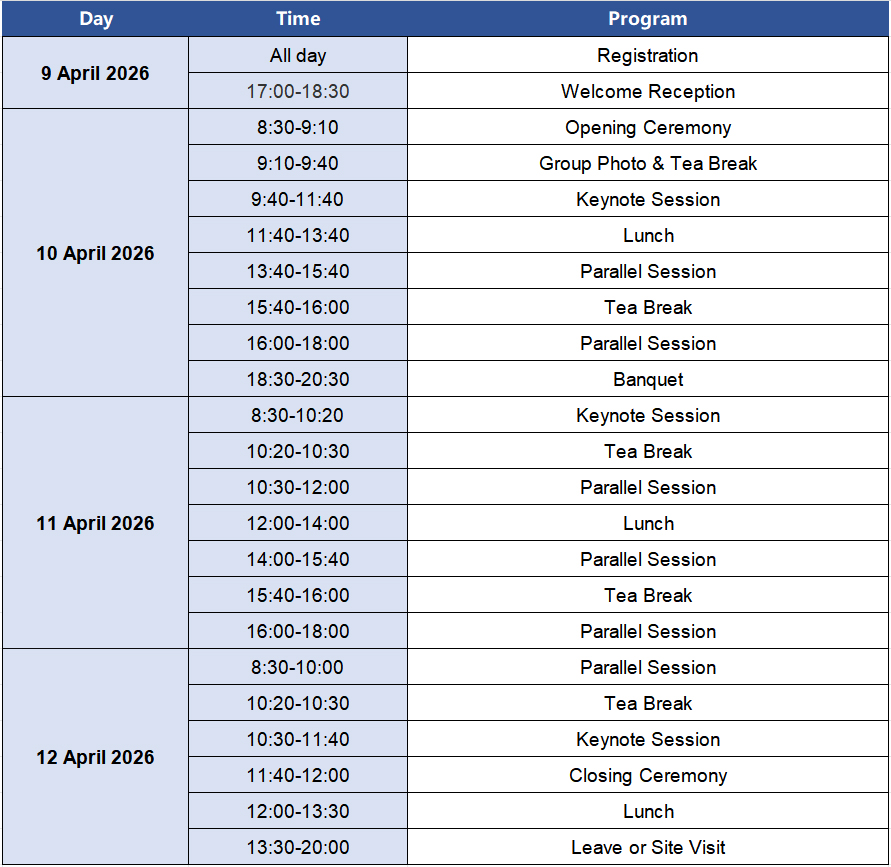Click the Closing Ceremony entry

point(648,775)
